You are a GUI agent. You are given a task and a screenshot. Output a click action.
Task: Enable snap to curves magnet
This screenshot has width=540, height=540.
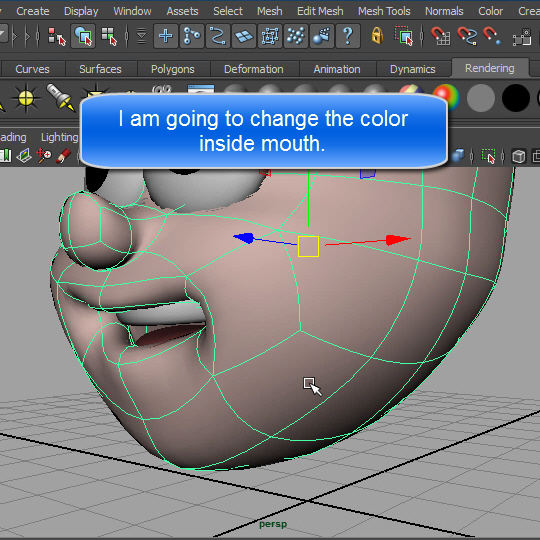467,36
